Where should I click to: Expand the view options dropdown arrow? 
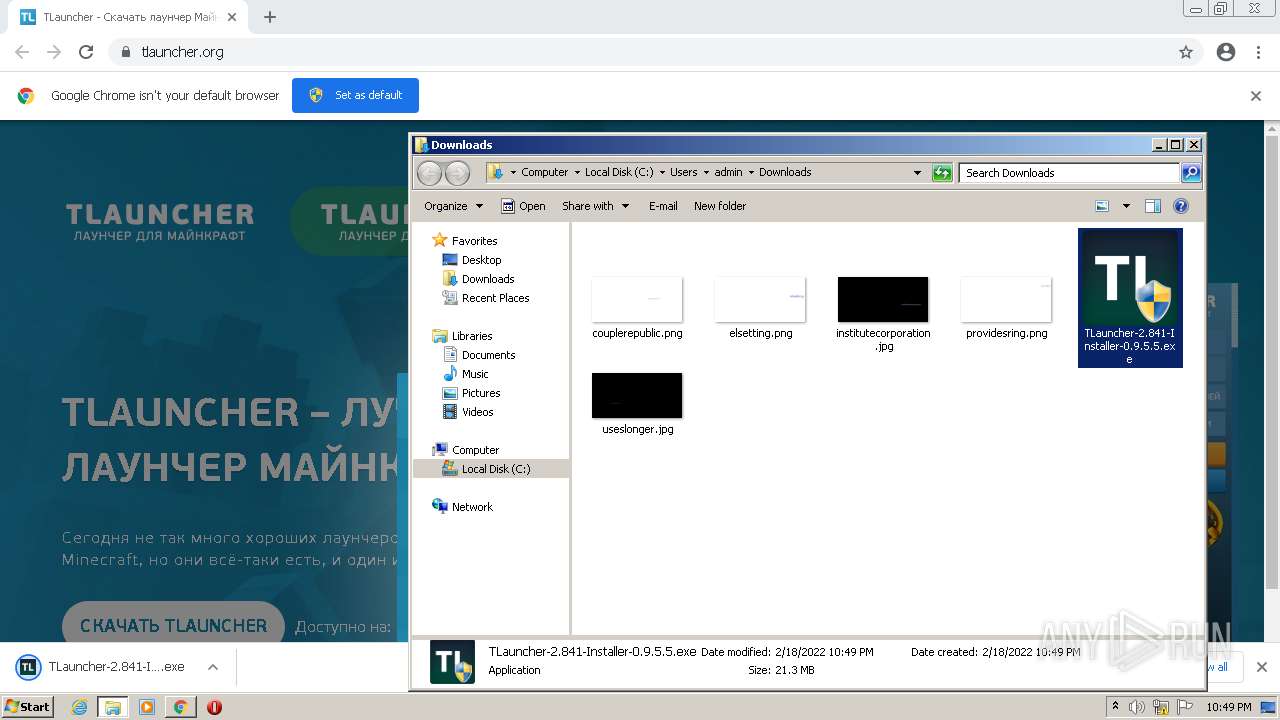click(x=1126, y=206)
